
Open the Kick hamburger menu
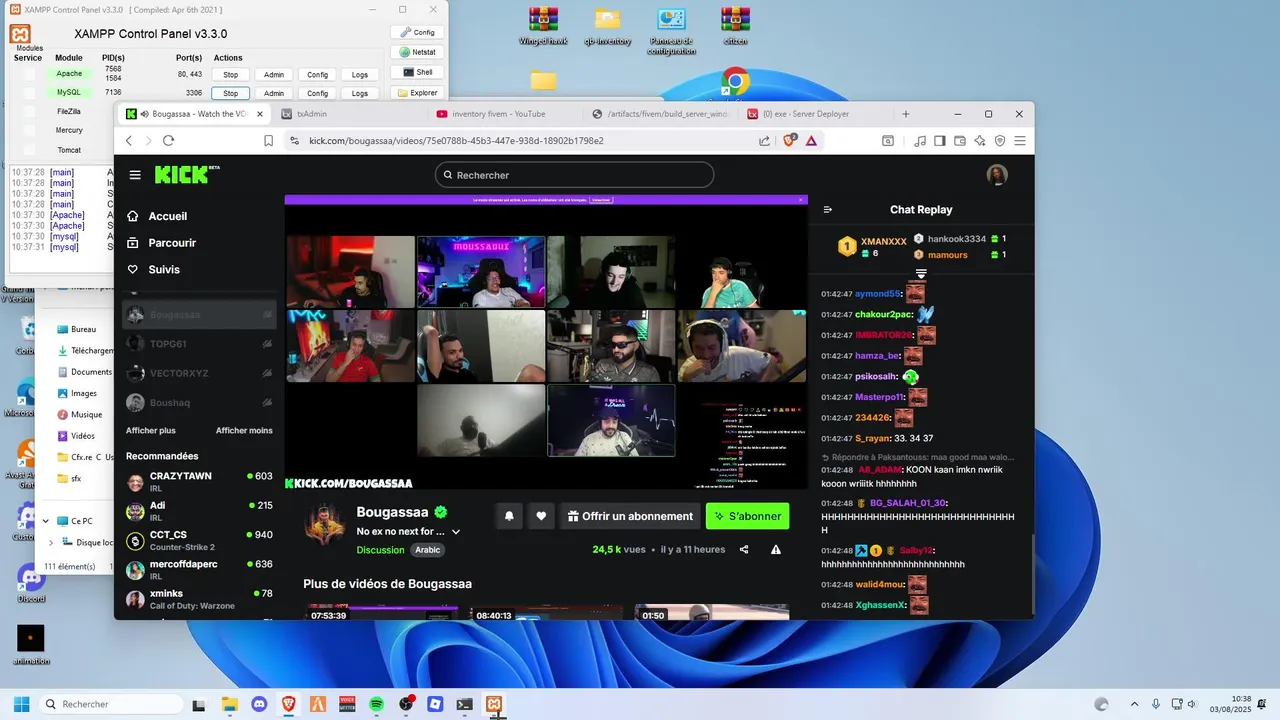tap(135, 175)
